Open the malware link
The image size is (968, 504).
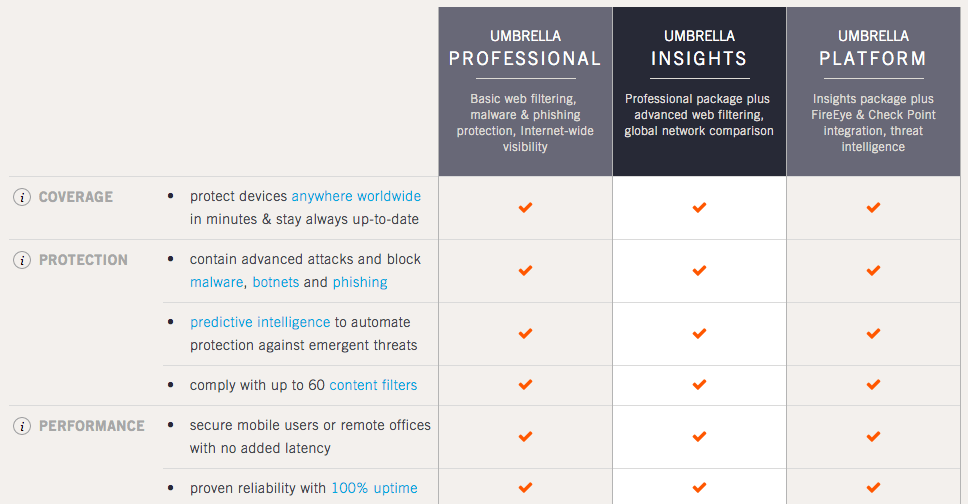click(x=217, y=282)
